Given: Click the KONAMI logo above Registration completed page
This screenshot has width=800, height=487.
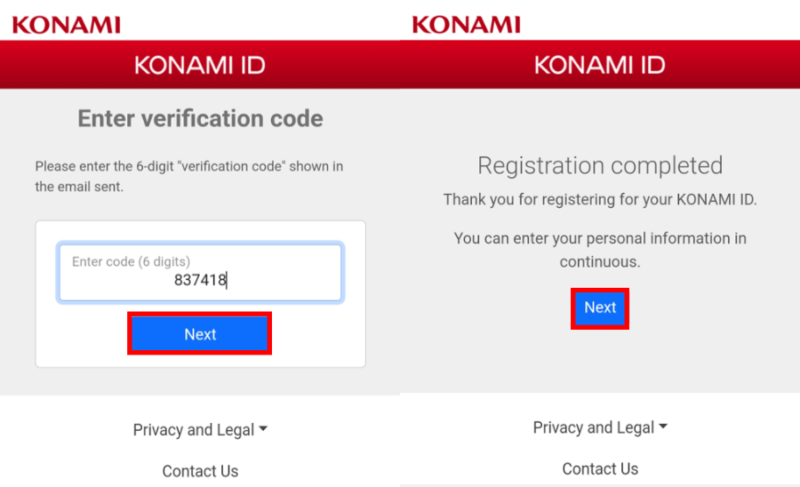Looking at the screenshot, I should tap(466, 24).
